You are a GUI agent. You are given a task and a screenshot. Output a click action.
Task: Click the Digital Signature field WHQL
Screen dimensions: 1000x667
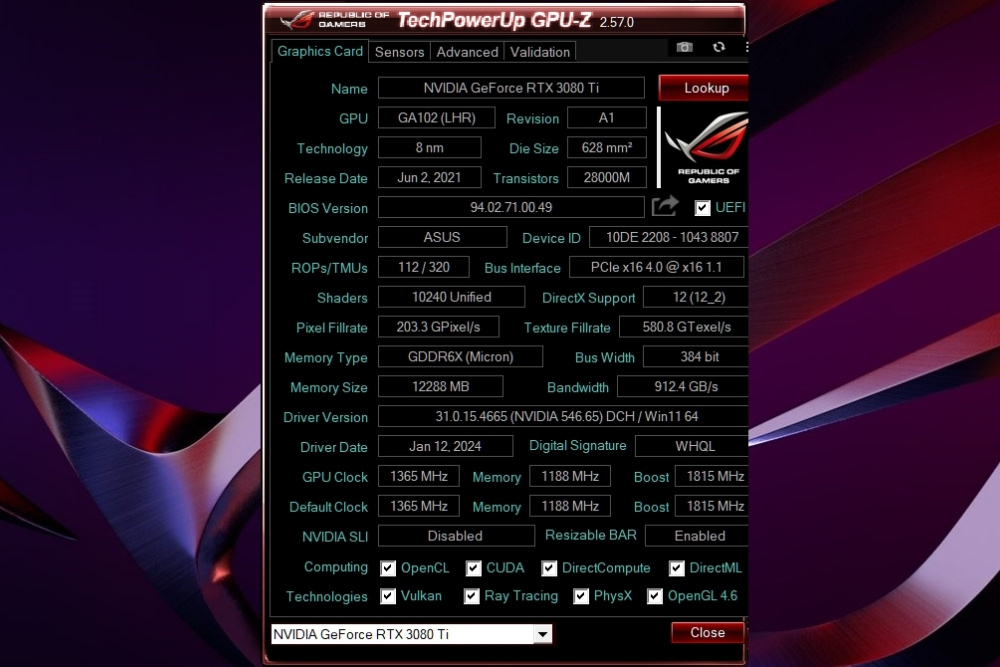(692, 446)
